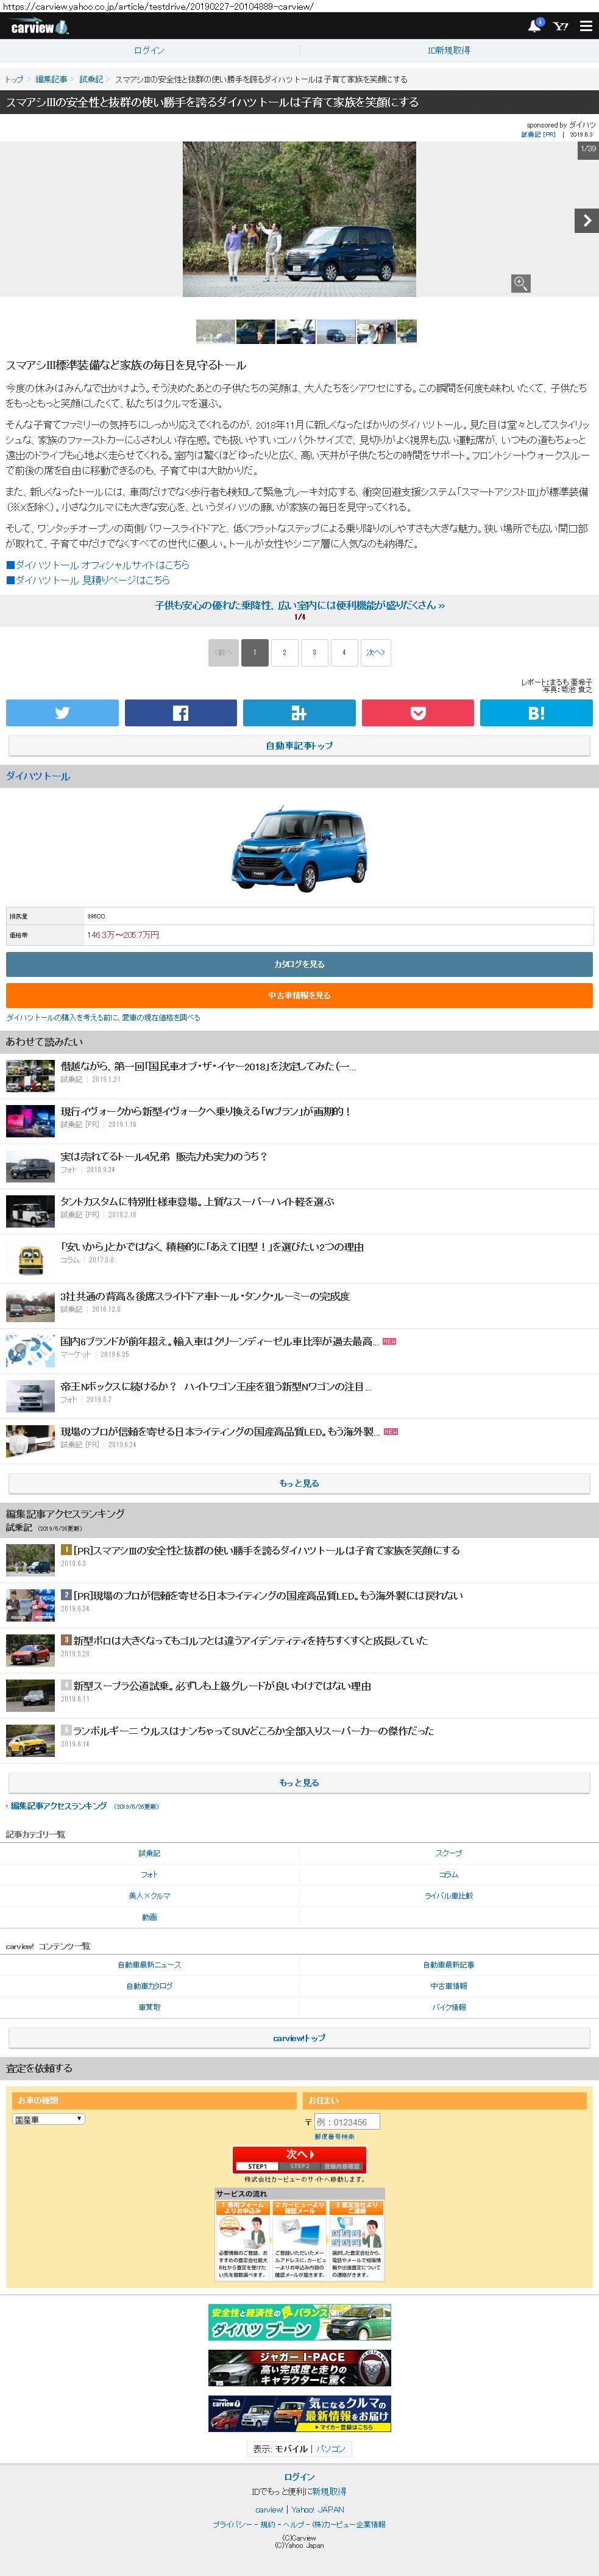This screenshot has width=599, height=2576.
Task: Open the ジャガー I-PACE banner ad
Action: coord(299,2368)
